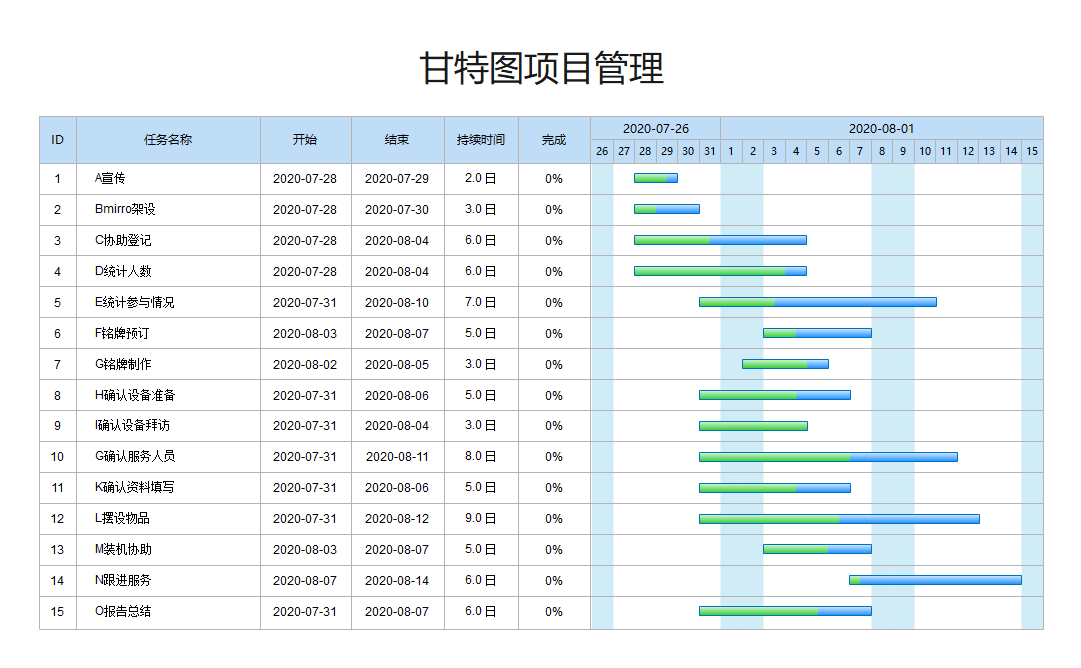This screenshot has height=668, width=1081.
Task: Click the Gantt bar for K确认资料填写
Action: [775, 488]
